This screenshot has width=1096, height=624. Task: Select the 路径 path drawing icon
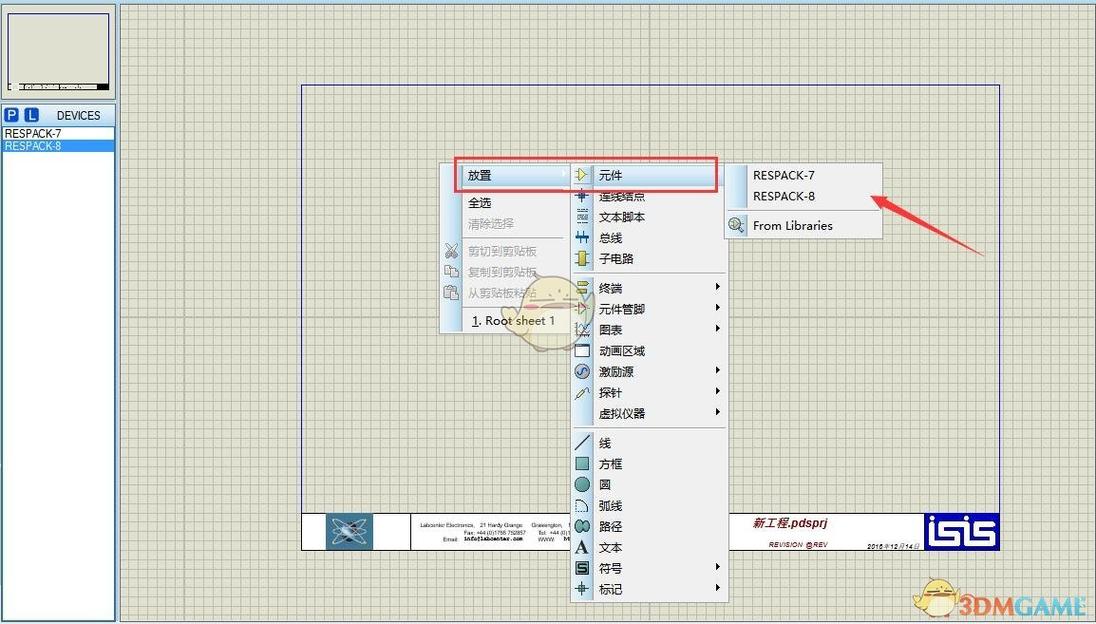582,525
